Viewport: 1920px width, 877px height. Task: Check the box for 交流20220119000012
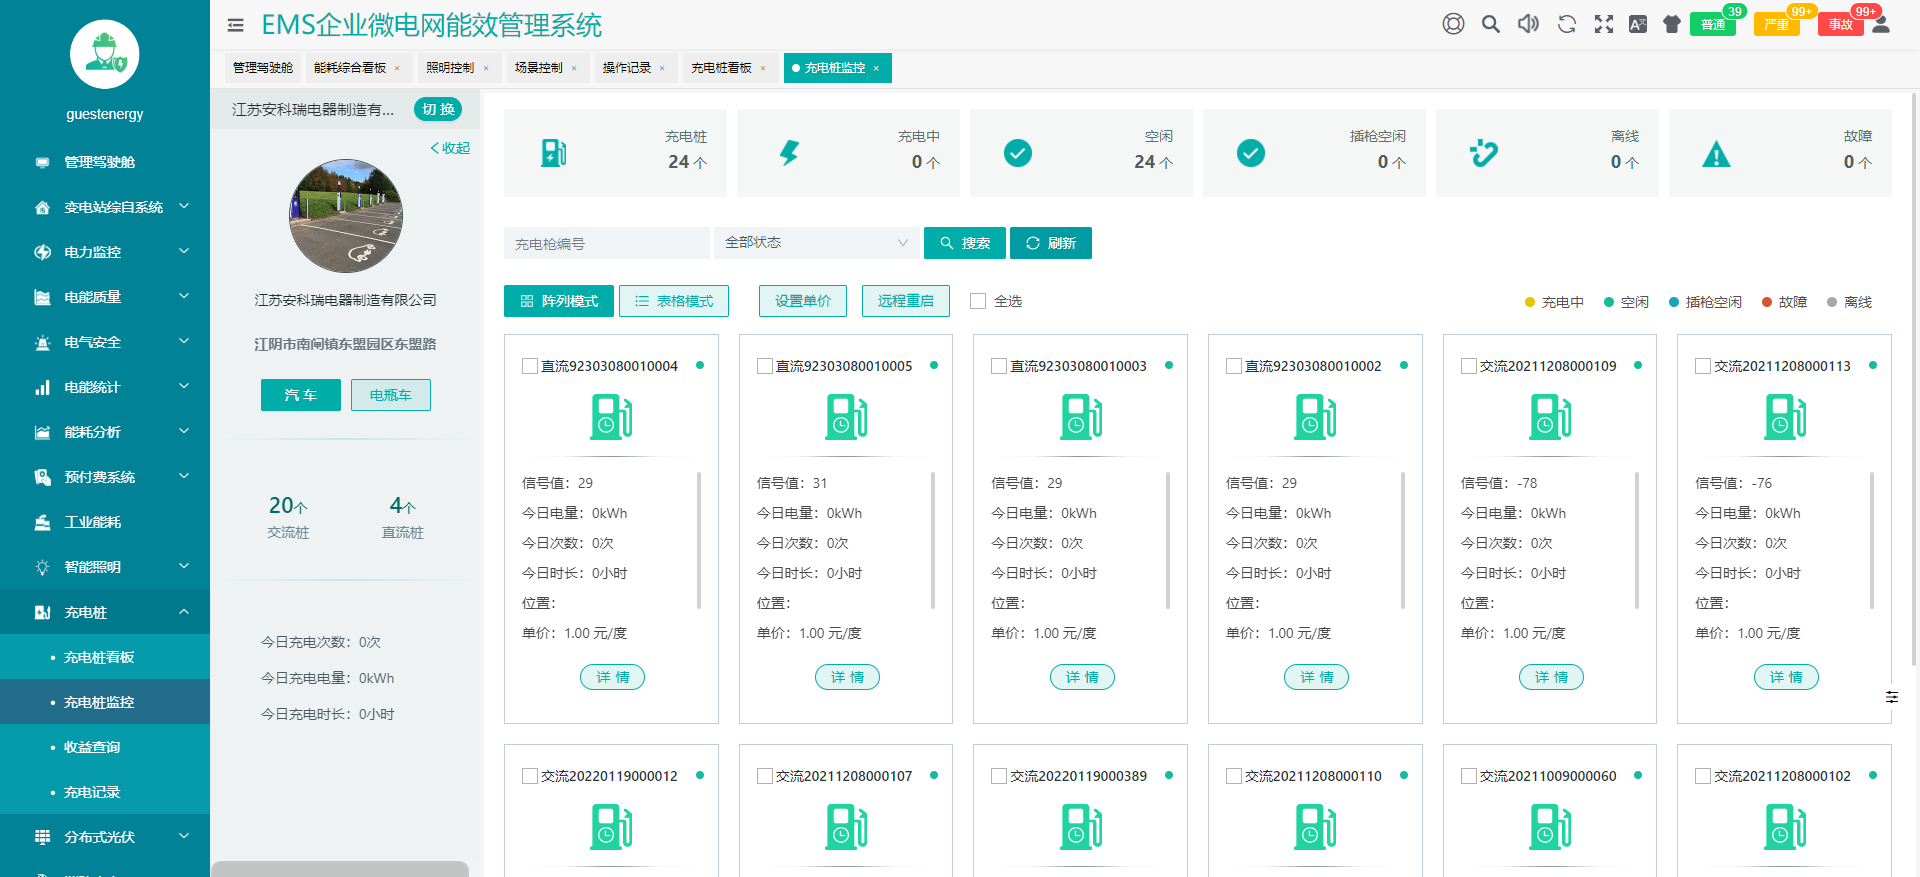pyautogui.click(x=530, y=776)
